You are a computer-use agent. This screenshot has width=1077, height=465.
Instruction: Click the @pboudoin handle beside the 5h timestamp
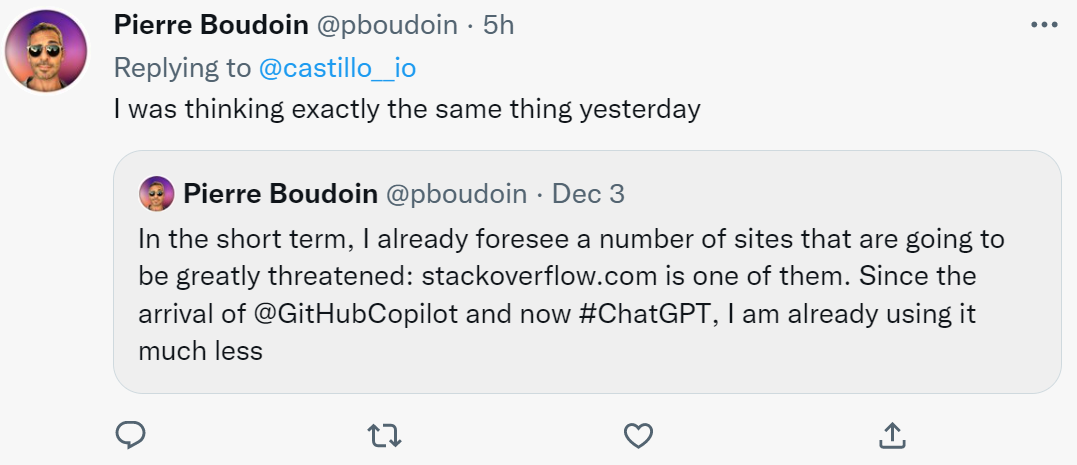coord(387,25)
